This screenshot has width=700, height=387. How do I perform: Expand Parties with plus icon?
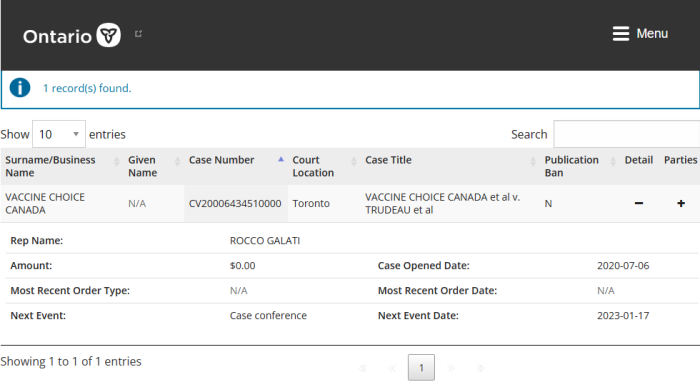coord(681,203)
